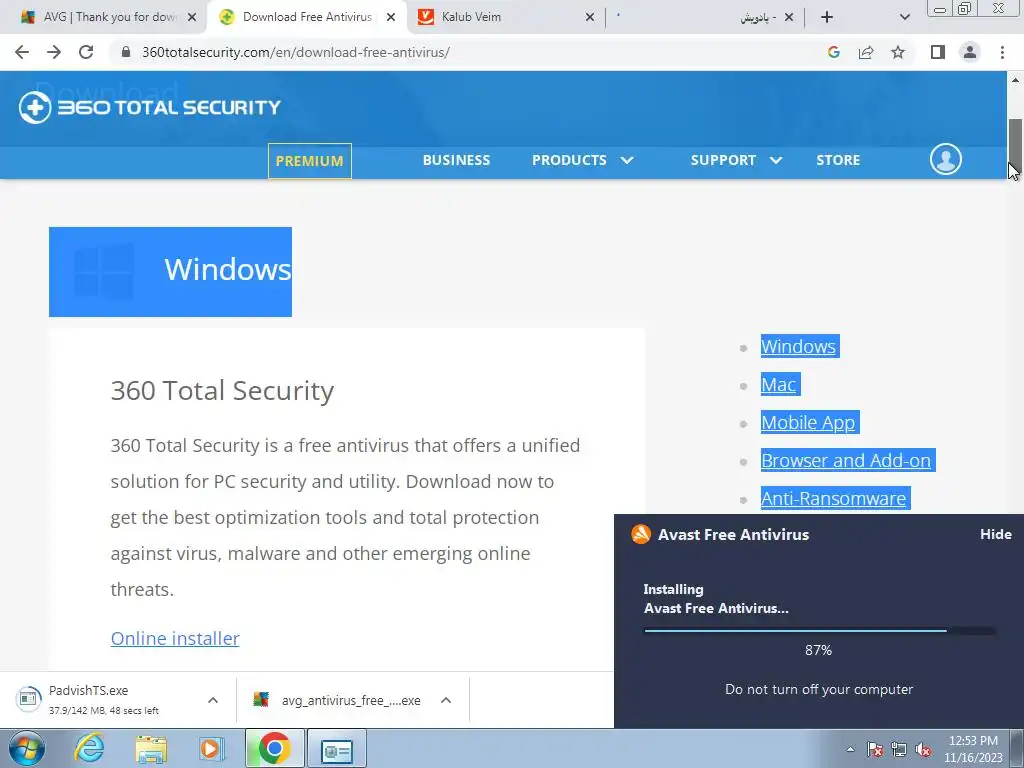This screenshot has width=1024, height=768.
Task: Open a new browser tab
Action: (x=827, y=18)
